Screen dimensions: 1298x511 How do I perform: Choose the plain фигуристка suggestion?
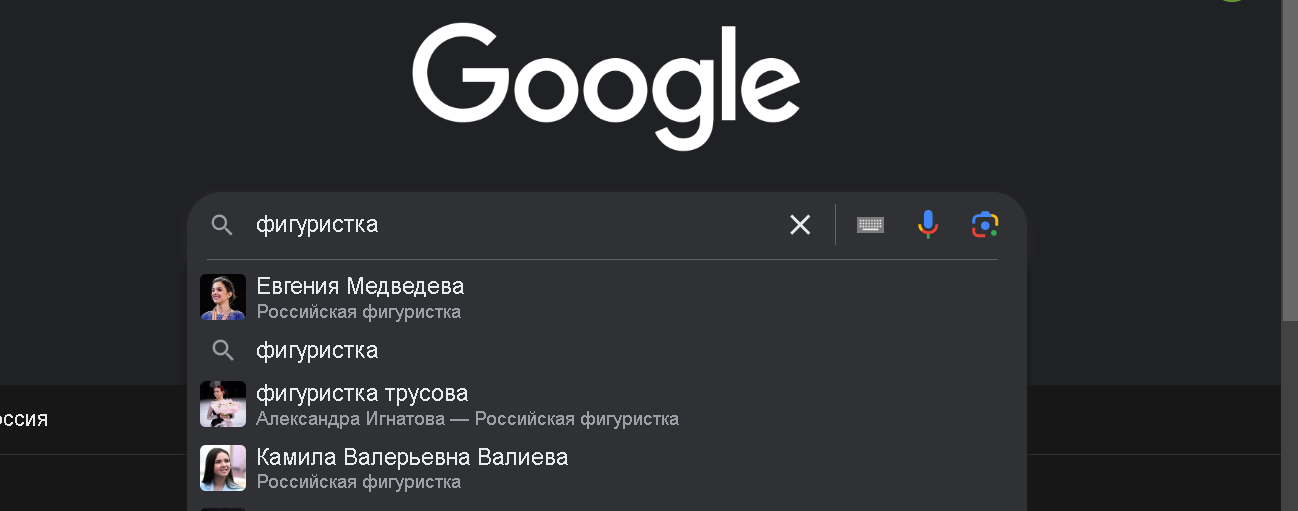317,350
